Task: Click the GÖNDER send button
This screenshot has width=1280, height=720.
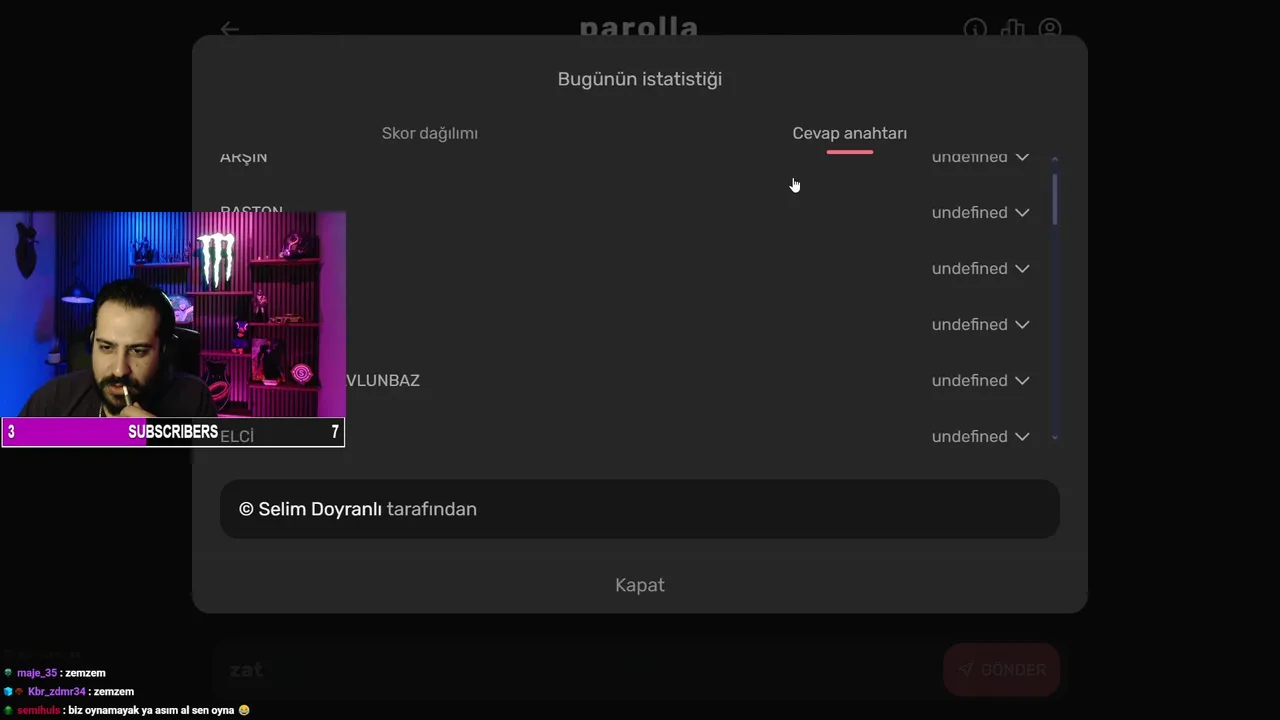Action: (x=1001, y=670)
